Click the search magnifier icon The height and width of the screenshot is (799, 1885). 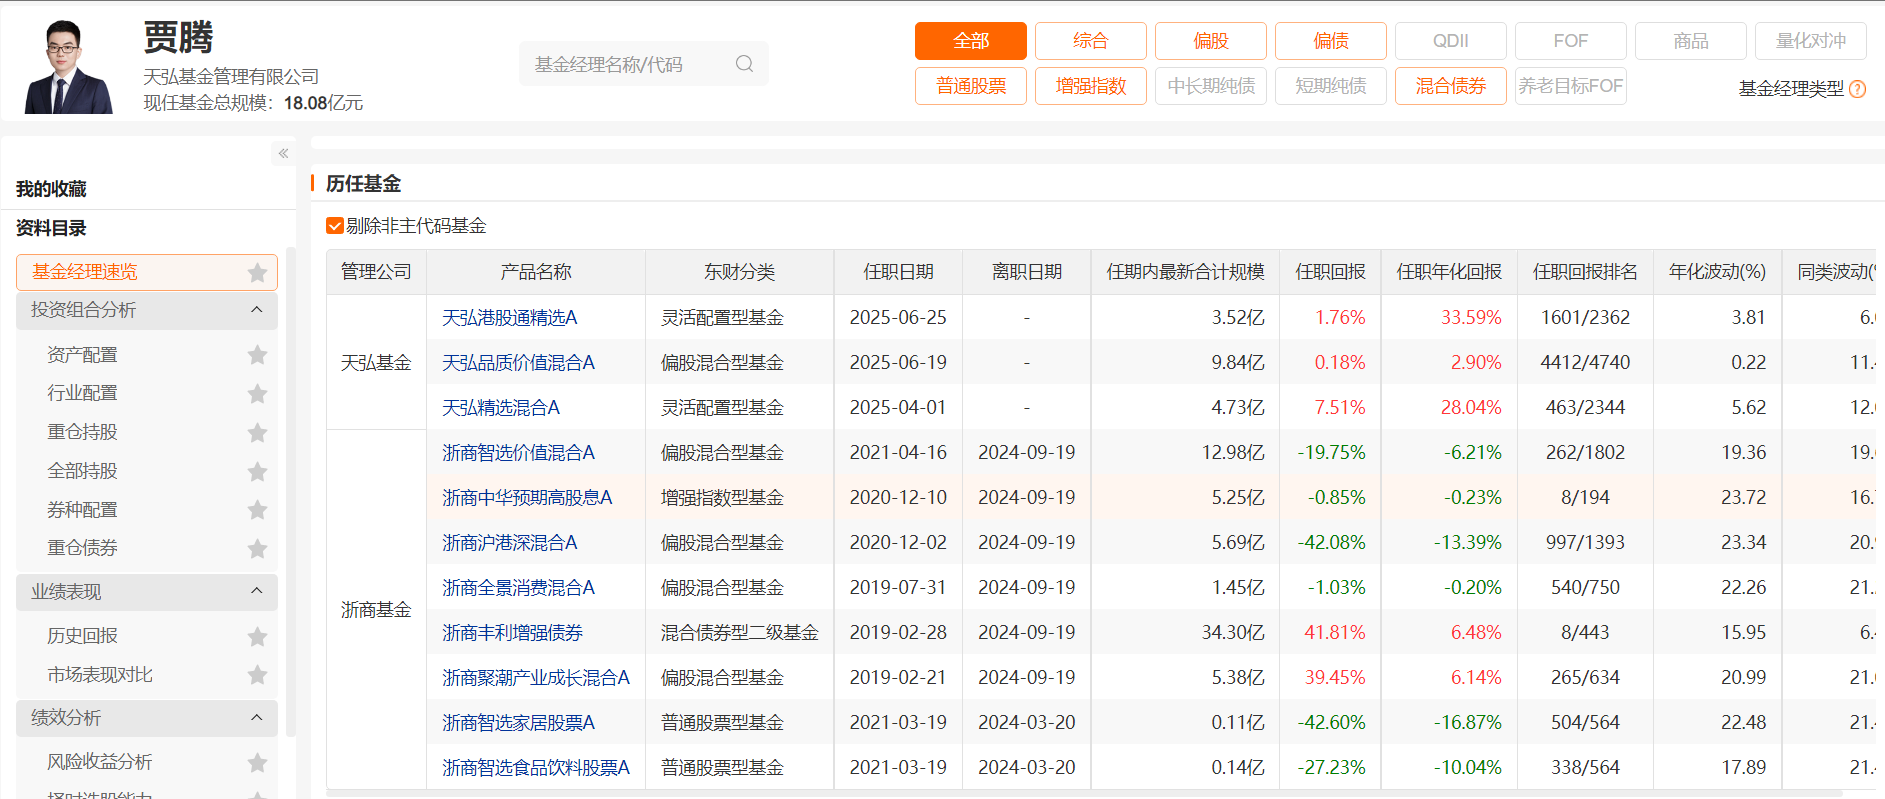tap(744, 64)
